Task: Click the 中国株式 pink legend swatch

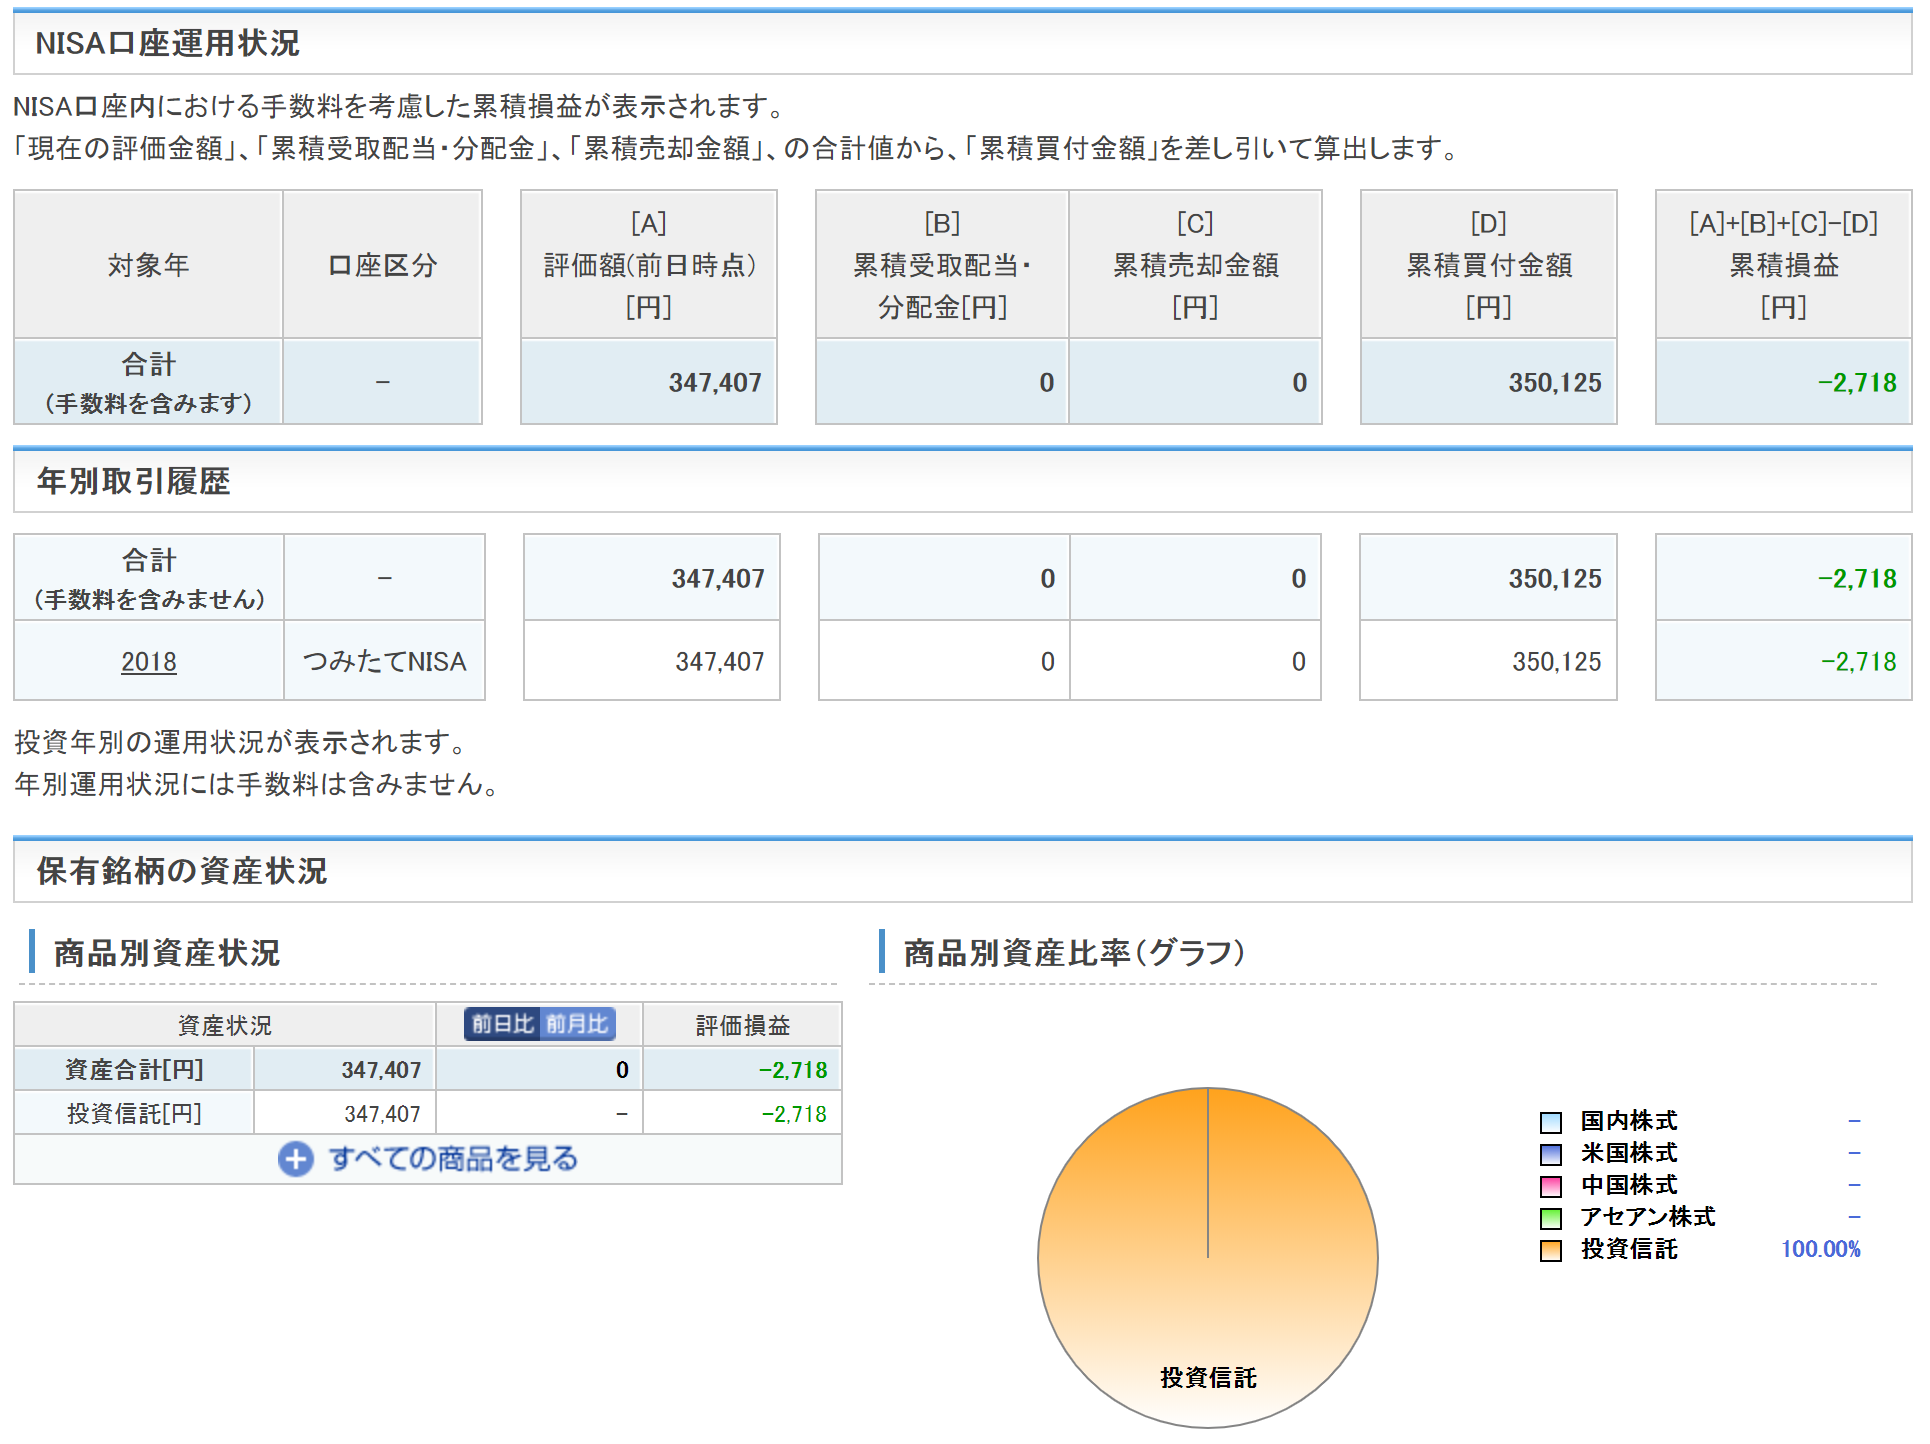Action: [1550, 1186]
